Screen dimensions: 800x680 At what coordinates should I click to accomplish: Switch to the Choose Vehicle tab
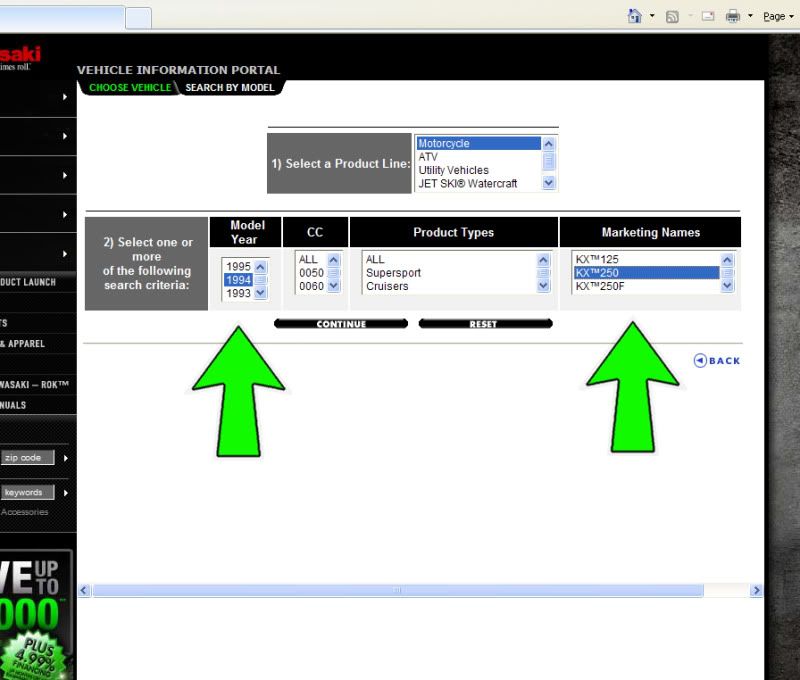tap(130, 87)
